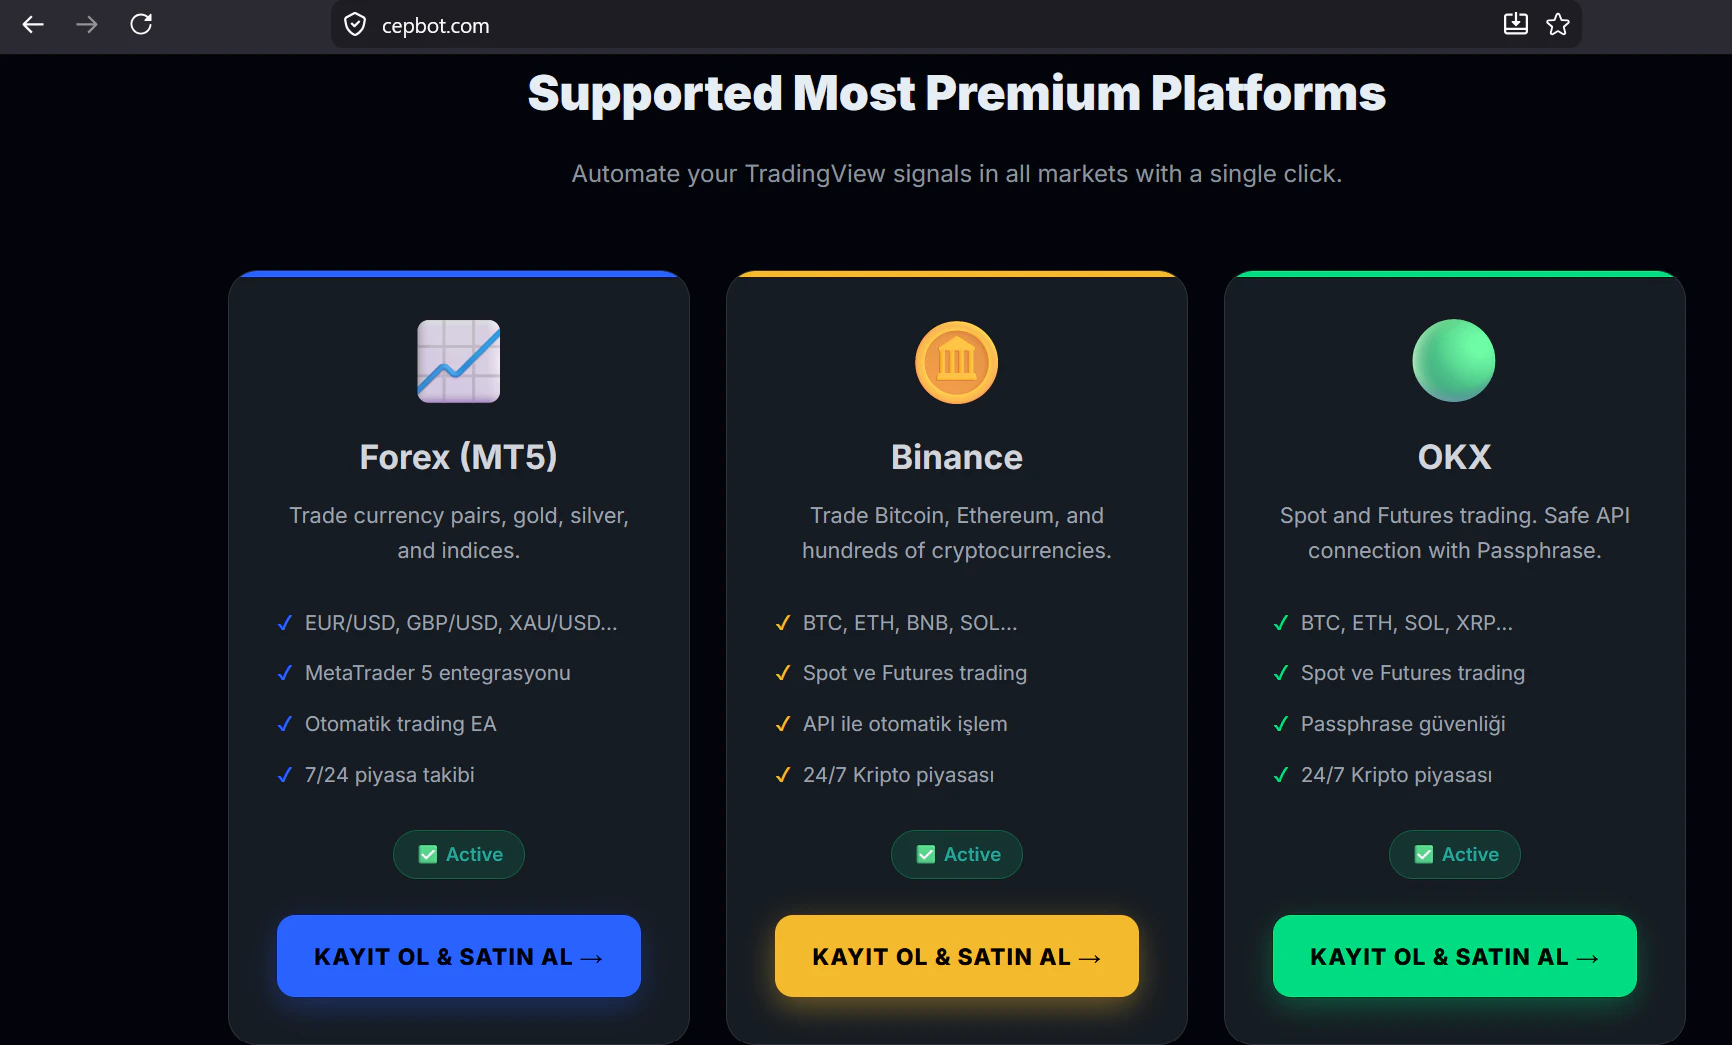Click the shield security icon in address bar

pos(355,25)
